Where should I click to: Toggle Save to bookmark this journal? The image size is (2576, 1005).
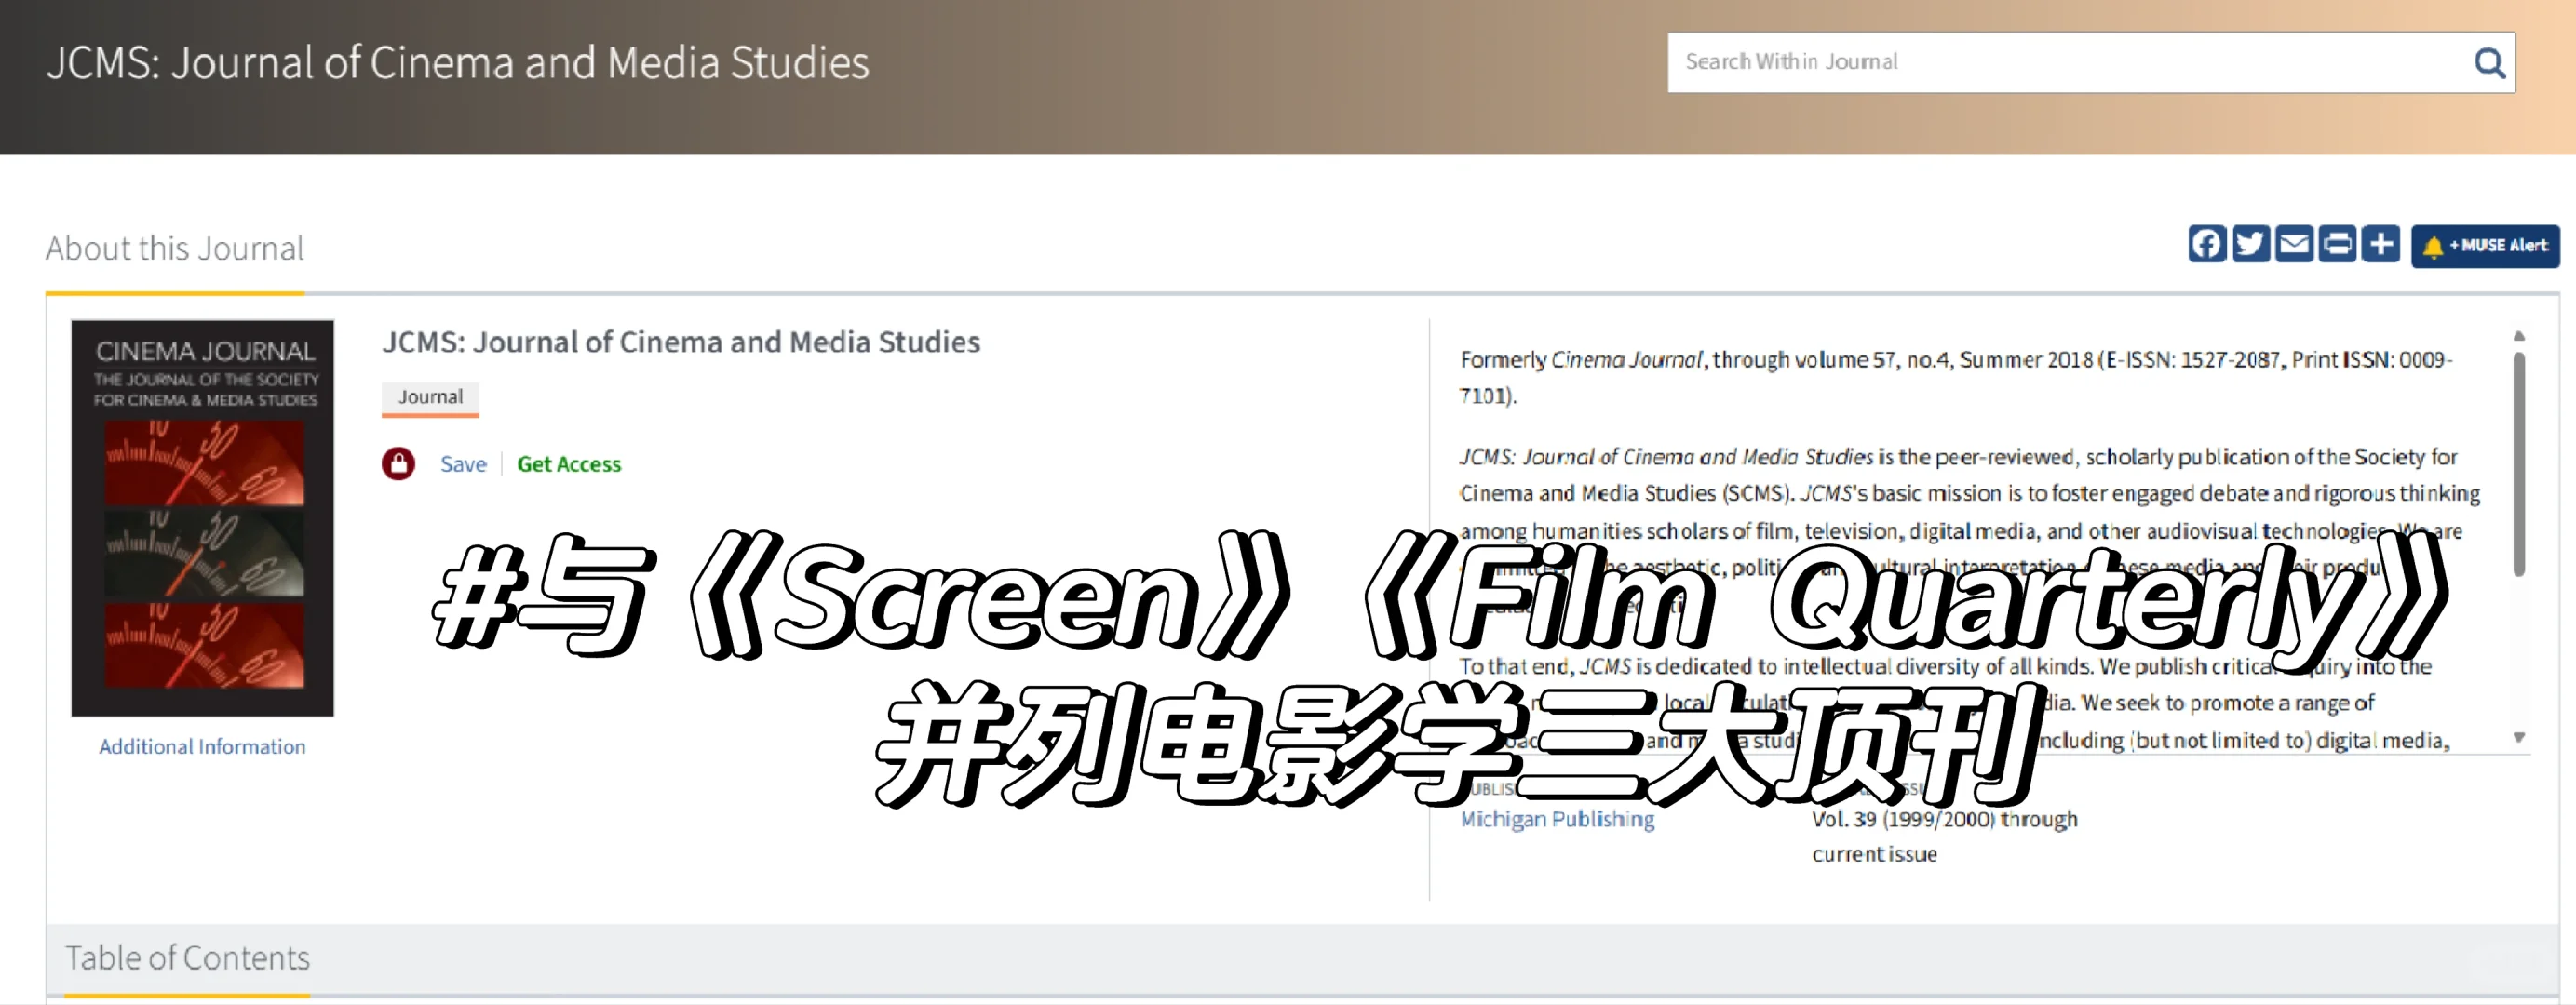pyautogui.click(x=462, y=464)
